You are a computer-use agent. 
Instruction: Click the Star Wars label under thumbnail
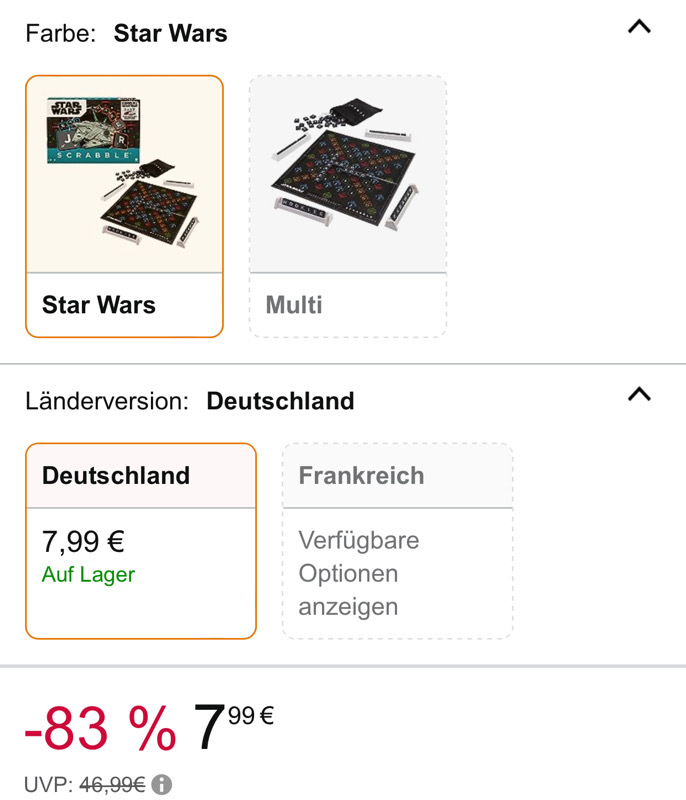pyautogui.click(x=98, y=305)
